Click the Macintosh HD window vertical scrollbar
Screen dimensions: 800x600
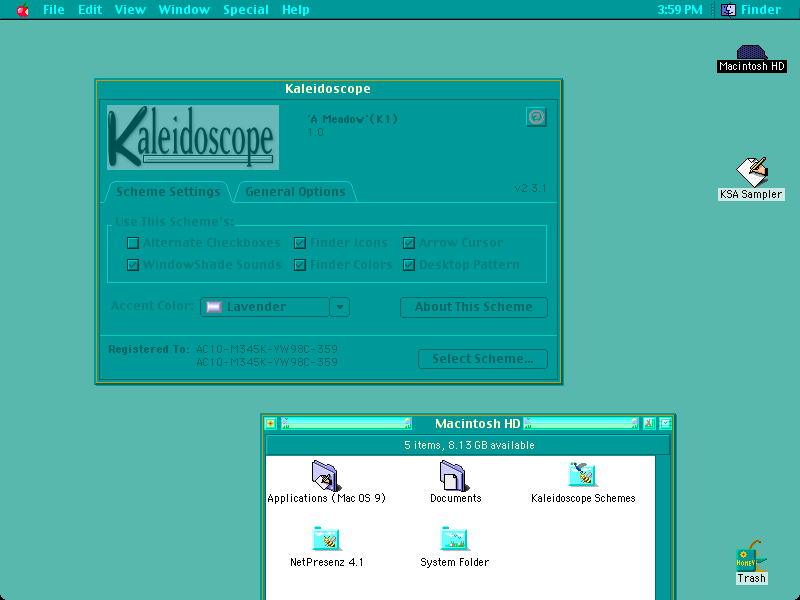(x=663, y=528)
